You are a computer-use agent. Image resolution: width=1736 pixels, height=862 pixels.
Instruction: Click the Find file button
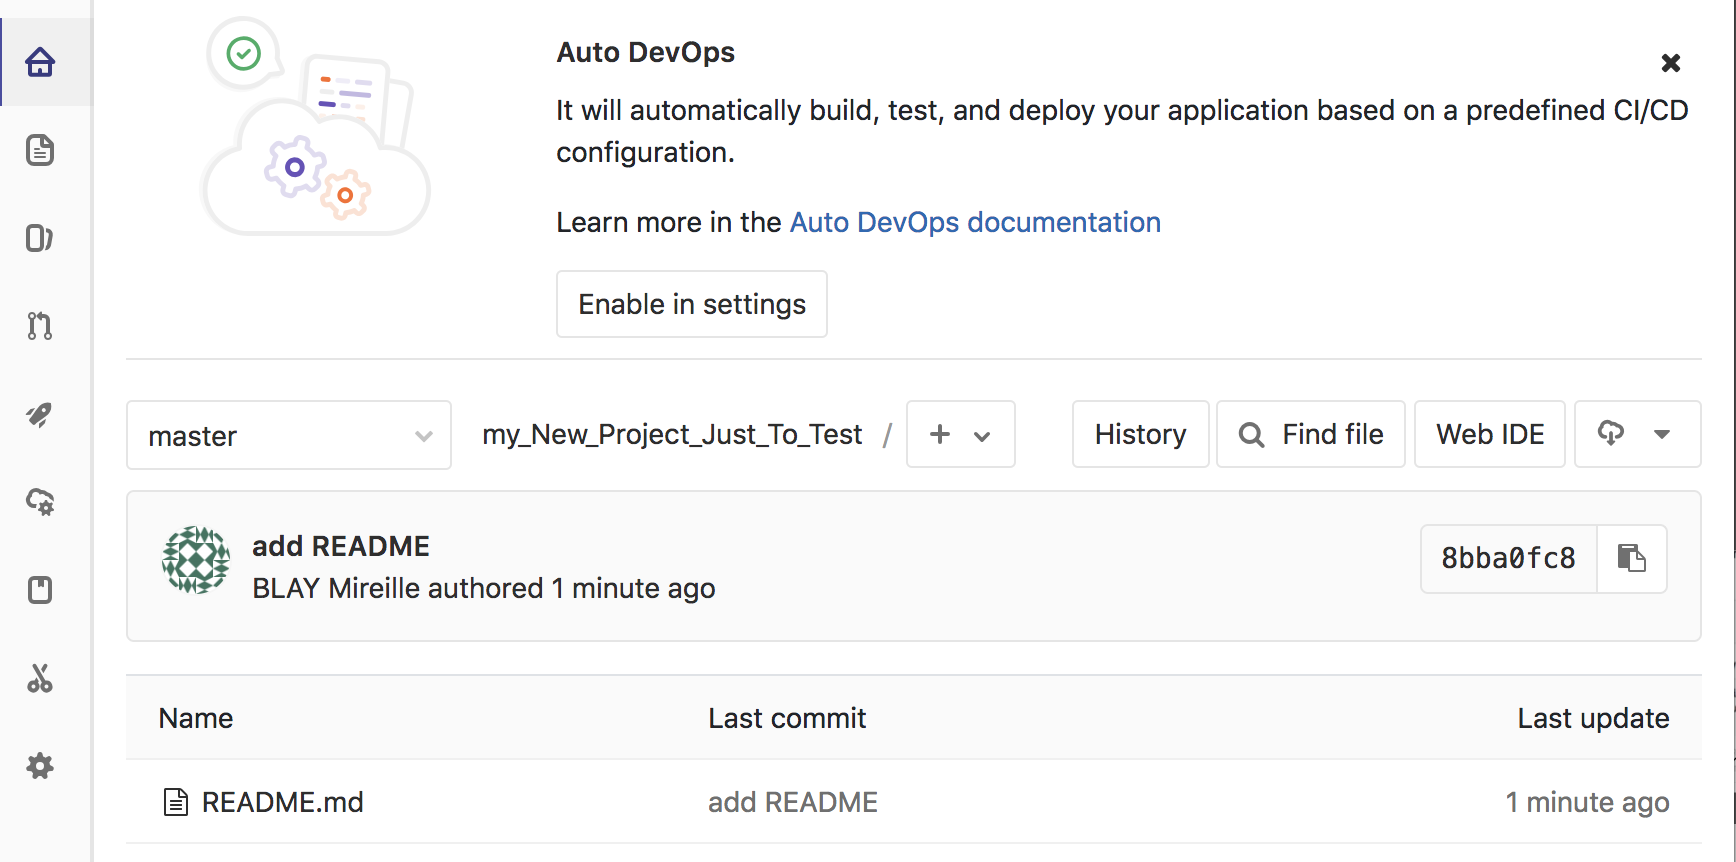1310,434
